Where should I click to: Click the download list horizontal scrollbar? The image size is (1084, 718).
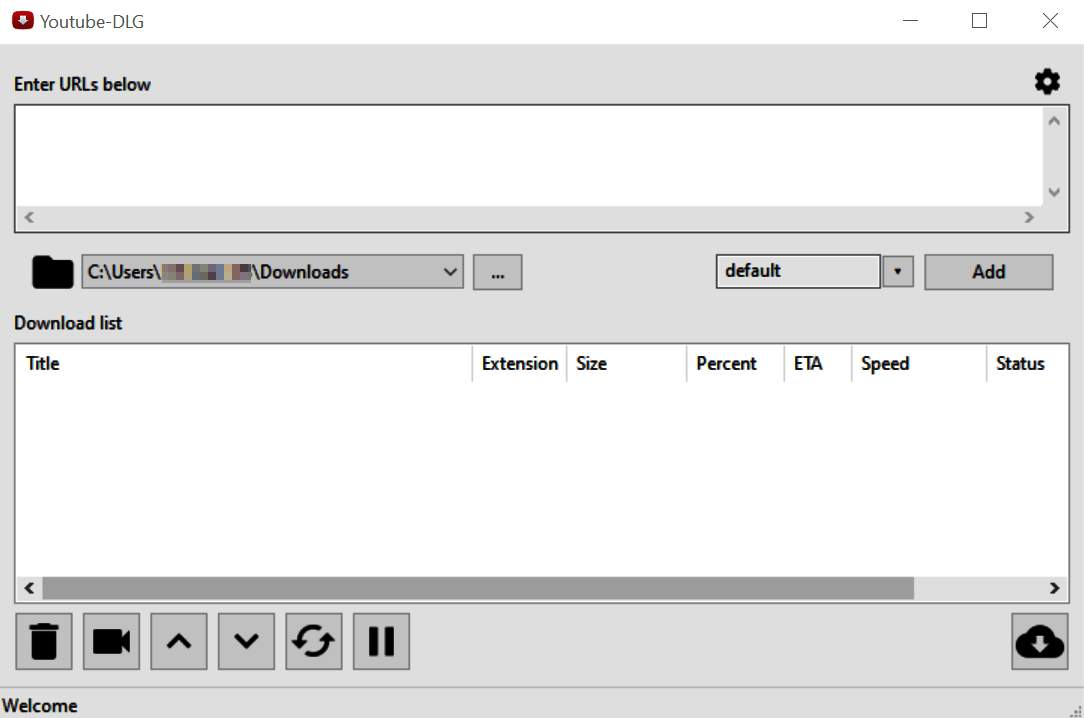pyautogui.click(x=478, y=588)
